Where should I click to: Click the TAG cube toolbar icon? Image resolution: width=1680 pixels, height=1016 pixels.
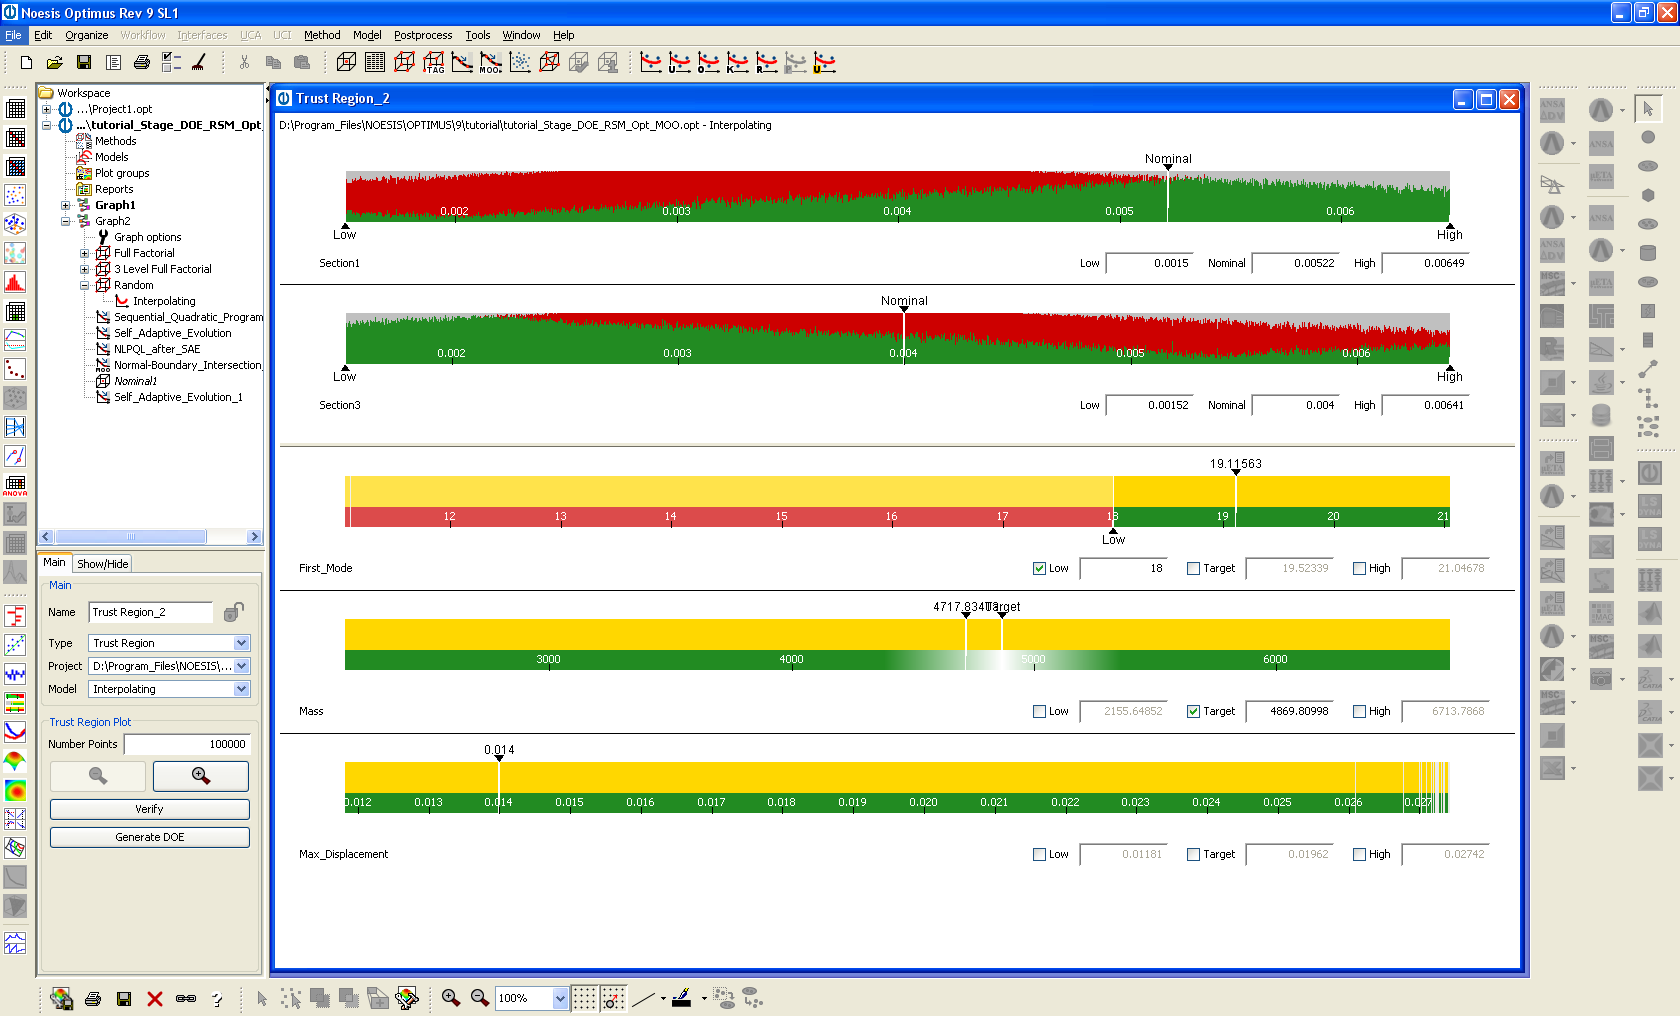pyautogui.click(x=433, y=63)
